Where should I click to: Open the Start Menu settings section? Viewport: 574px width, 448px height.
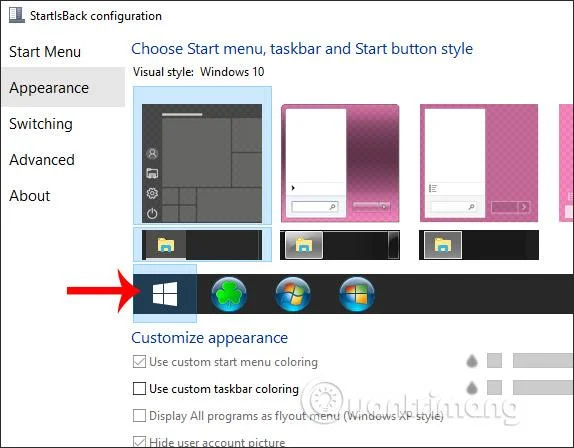pyautogui.click(x=45, y=52)
